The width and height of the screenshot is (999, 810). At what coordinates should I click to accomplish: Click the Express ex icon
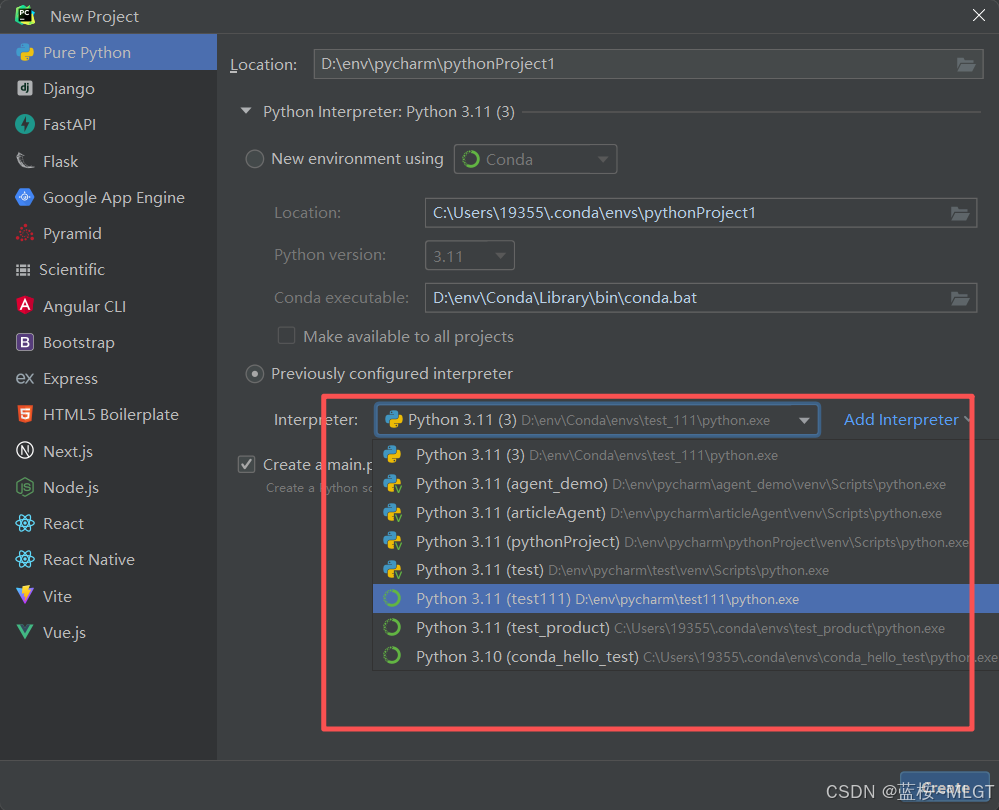24,379
